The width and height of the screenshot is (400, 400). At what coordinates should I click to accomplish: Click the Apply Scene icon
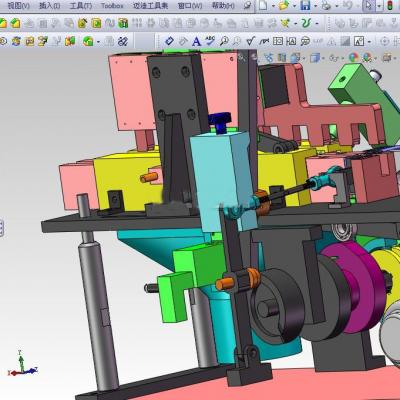coord(367,58)
